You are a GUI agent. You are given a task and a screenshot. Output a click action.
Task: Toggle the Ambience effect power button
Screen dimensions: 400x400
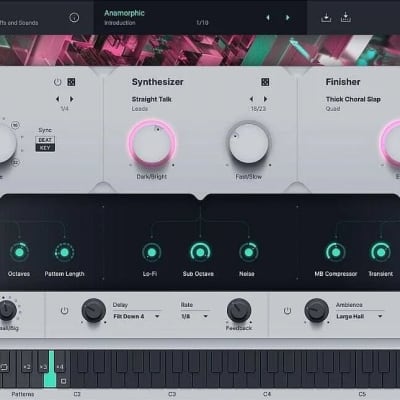pyautogui.click(x=287, y=311)
